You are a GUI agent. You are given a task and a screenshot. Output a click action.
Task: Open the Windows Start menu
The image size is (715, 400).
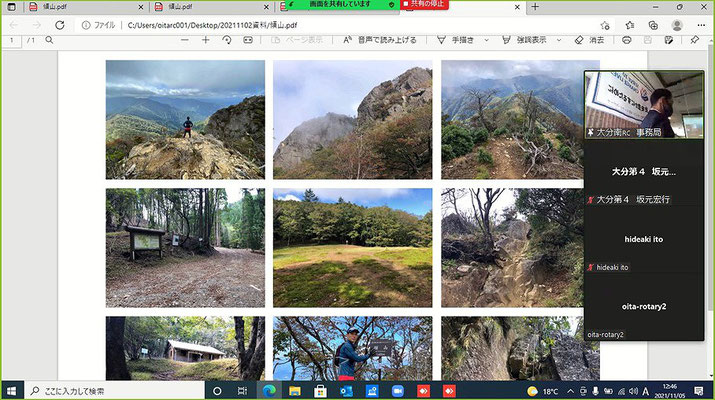point(12,391)
